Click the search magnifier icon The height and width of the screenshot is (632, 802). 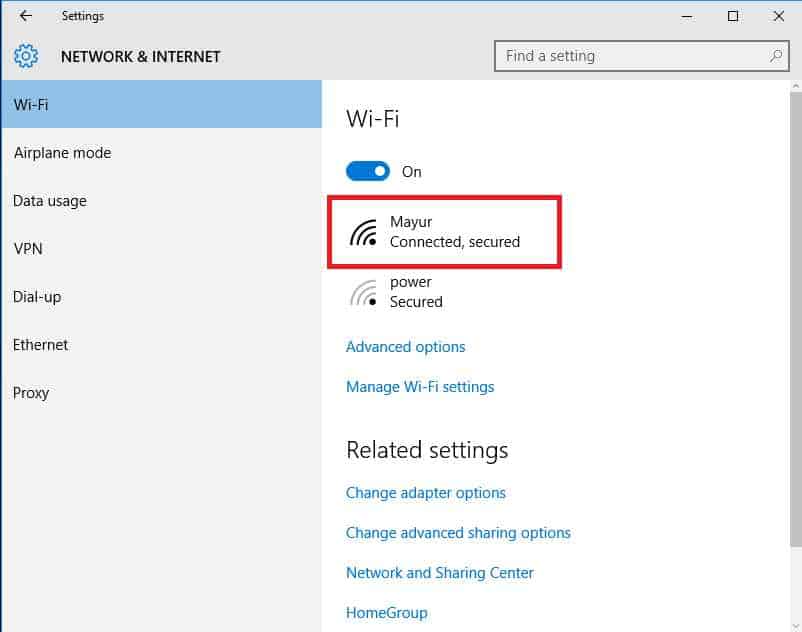776,56
